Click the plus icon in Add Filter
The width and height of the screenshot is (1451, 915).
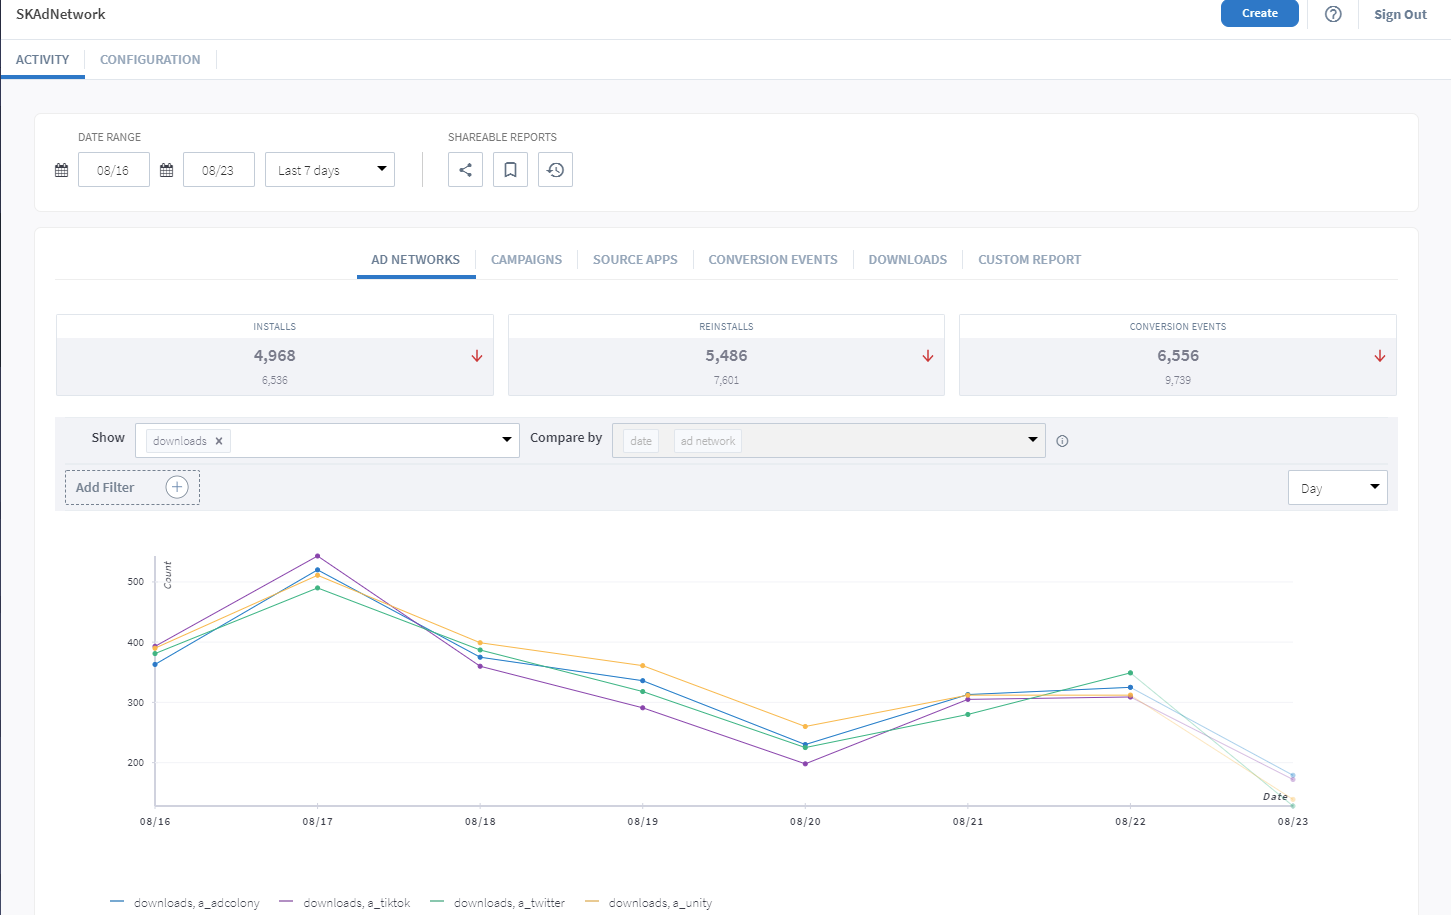point(177,487)
